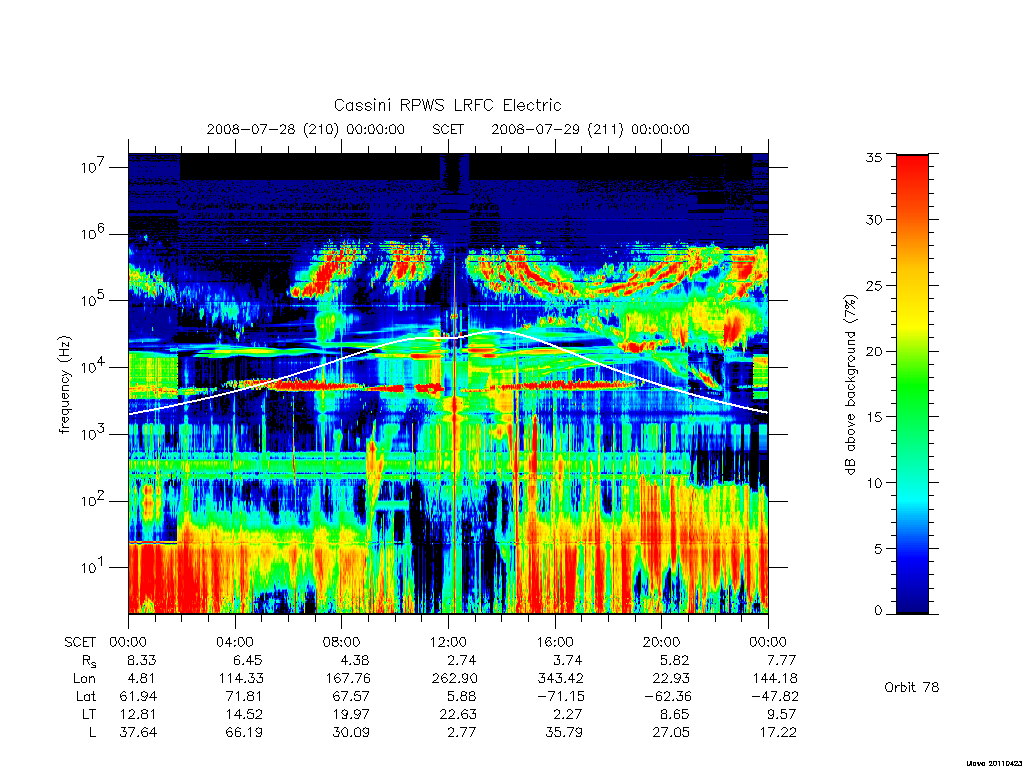Click the '08:00' time tick label

coord(342,642)
